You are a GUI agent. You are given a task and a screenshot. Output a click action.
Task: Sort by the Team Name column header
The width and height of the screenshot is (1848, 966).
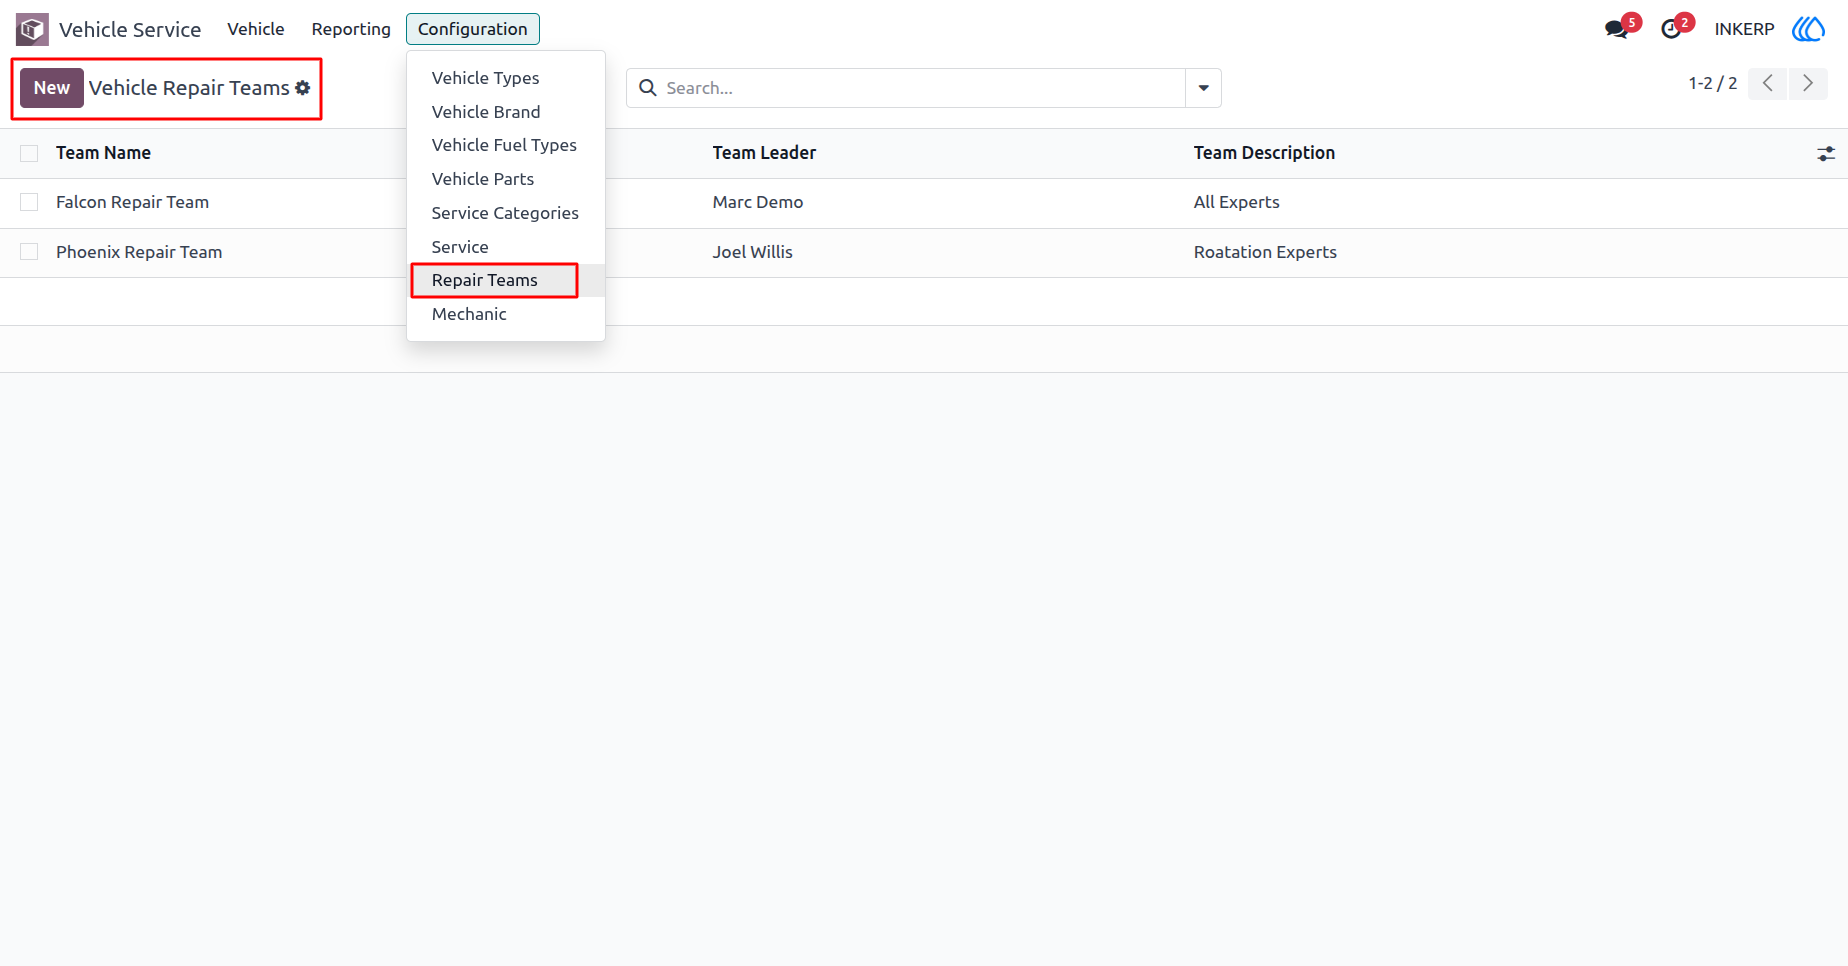click(103, 153)
